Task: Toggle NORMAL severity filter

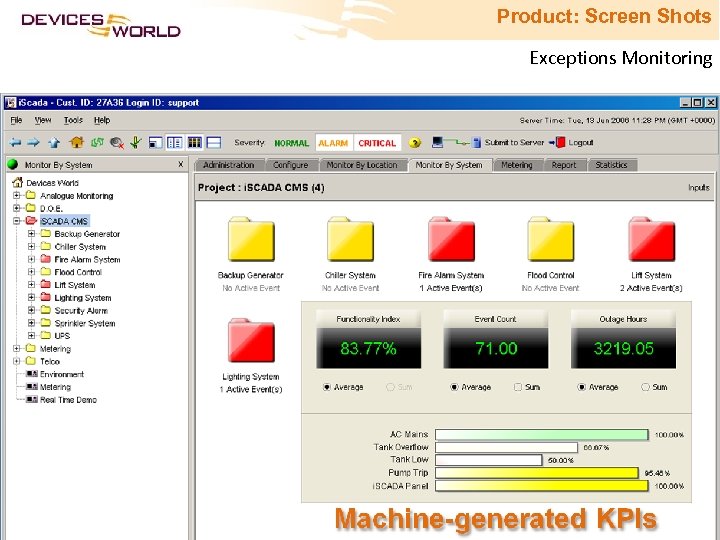Action: coord(292,143)
